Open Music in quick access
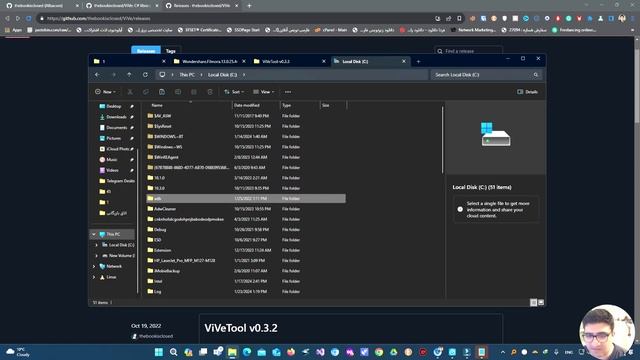Screen dimensions: 640x360 click(x=111, y=160)
